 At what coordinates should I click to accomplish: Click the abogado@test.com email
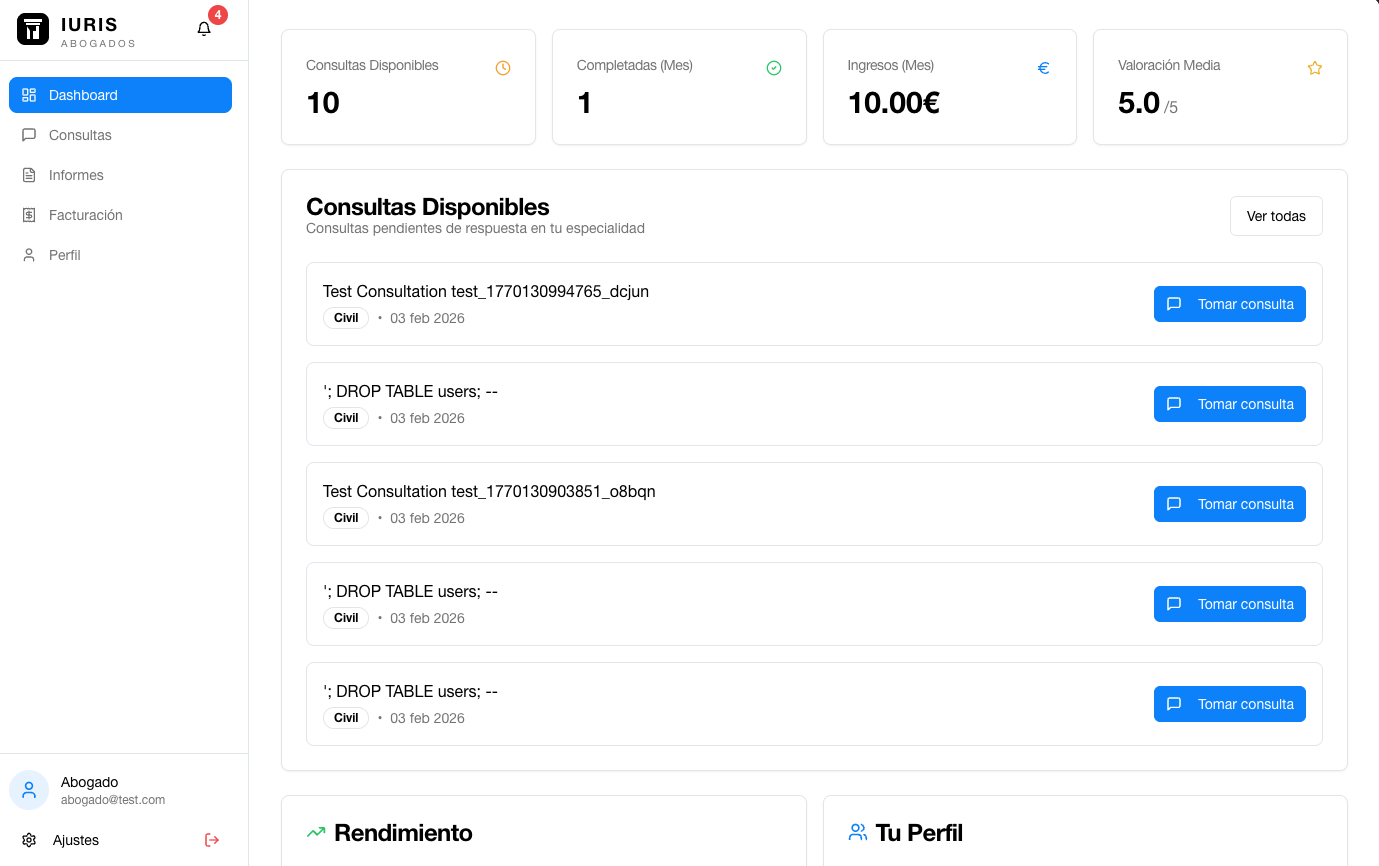(x=113, y=800)
